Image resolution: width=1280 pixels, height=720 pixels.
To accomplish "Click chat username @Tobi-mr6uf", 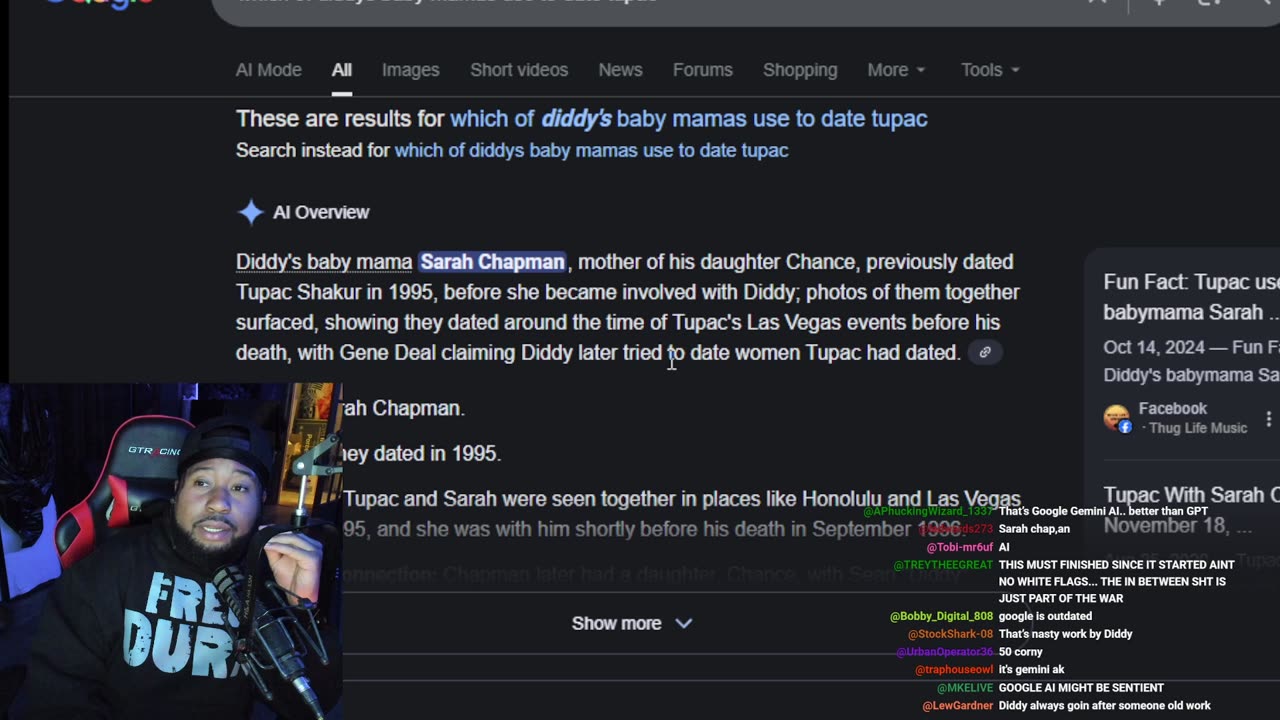I will [x=960, y=547].
